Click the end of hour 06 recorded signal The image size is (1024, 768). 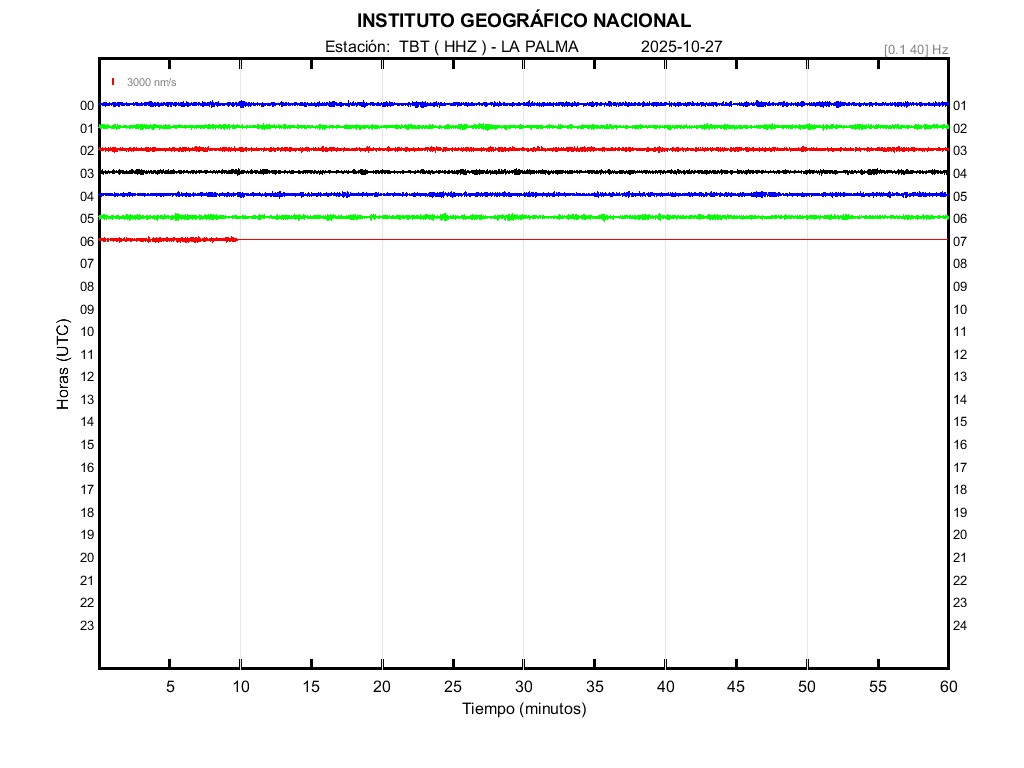point(236,239)
